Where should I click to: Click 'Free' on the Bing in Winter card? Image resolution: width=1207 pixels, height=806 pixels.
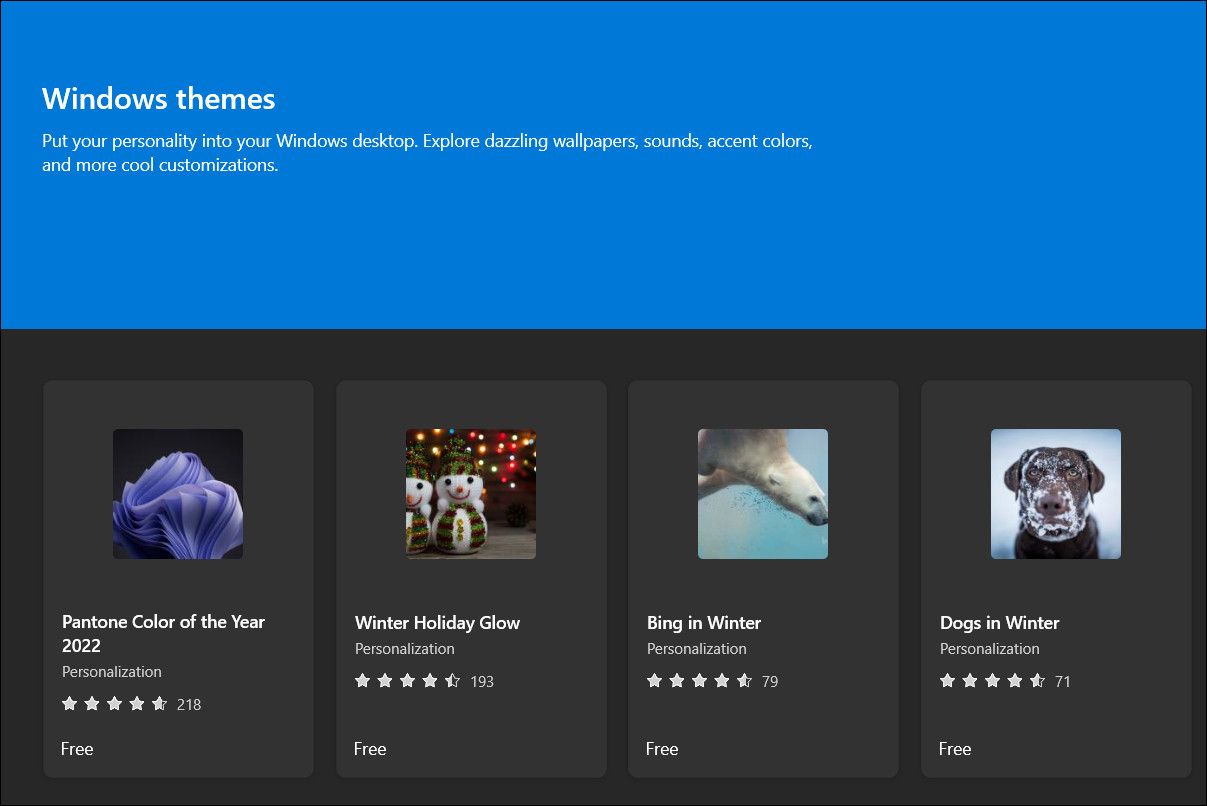click(x=662, y=748)
